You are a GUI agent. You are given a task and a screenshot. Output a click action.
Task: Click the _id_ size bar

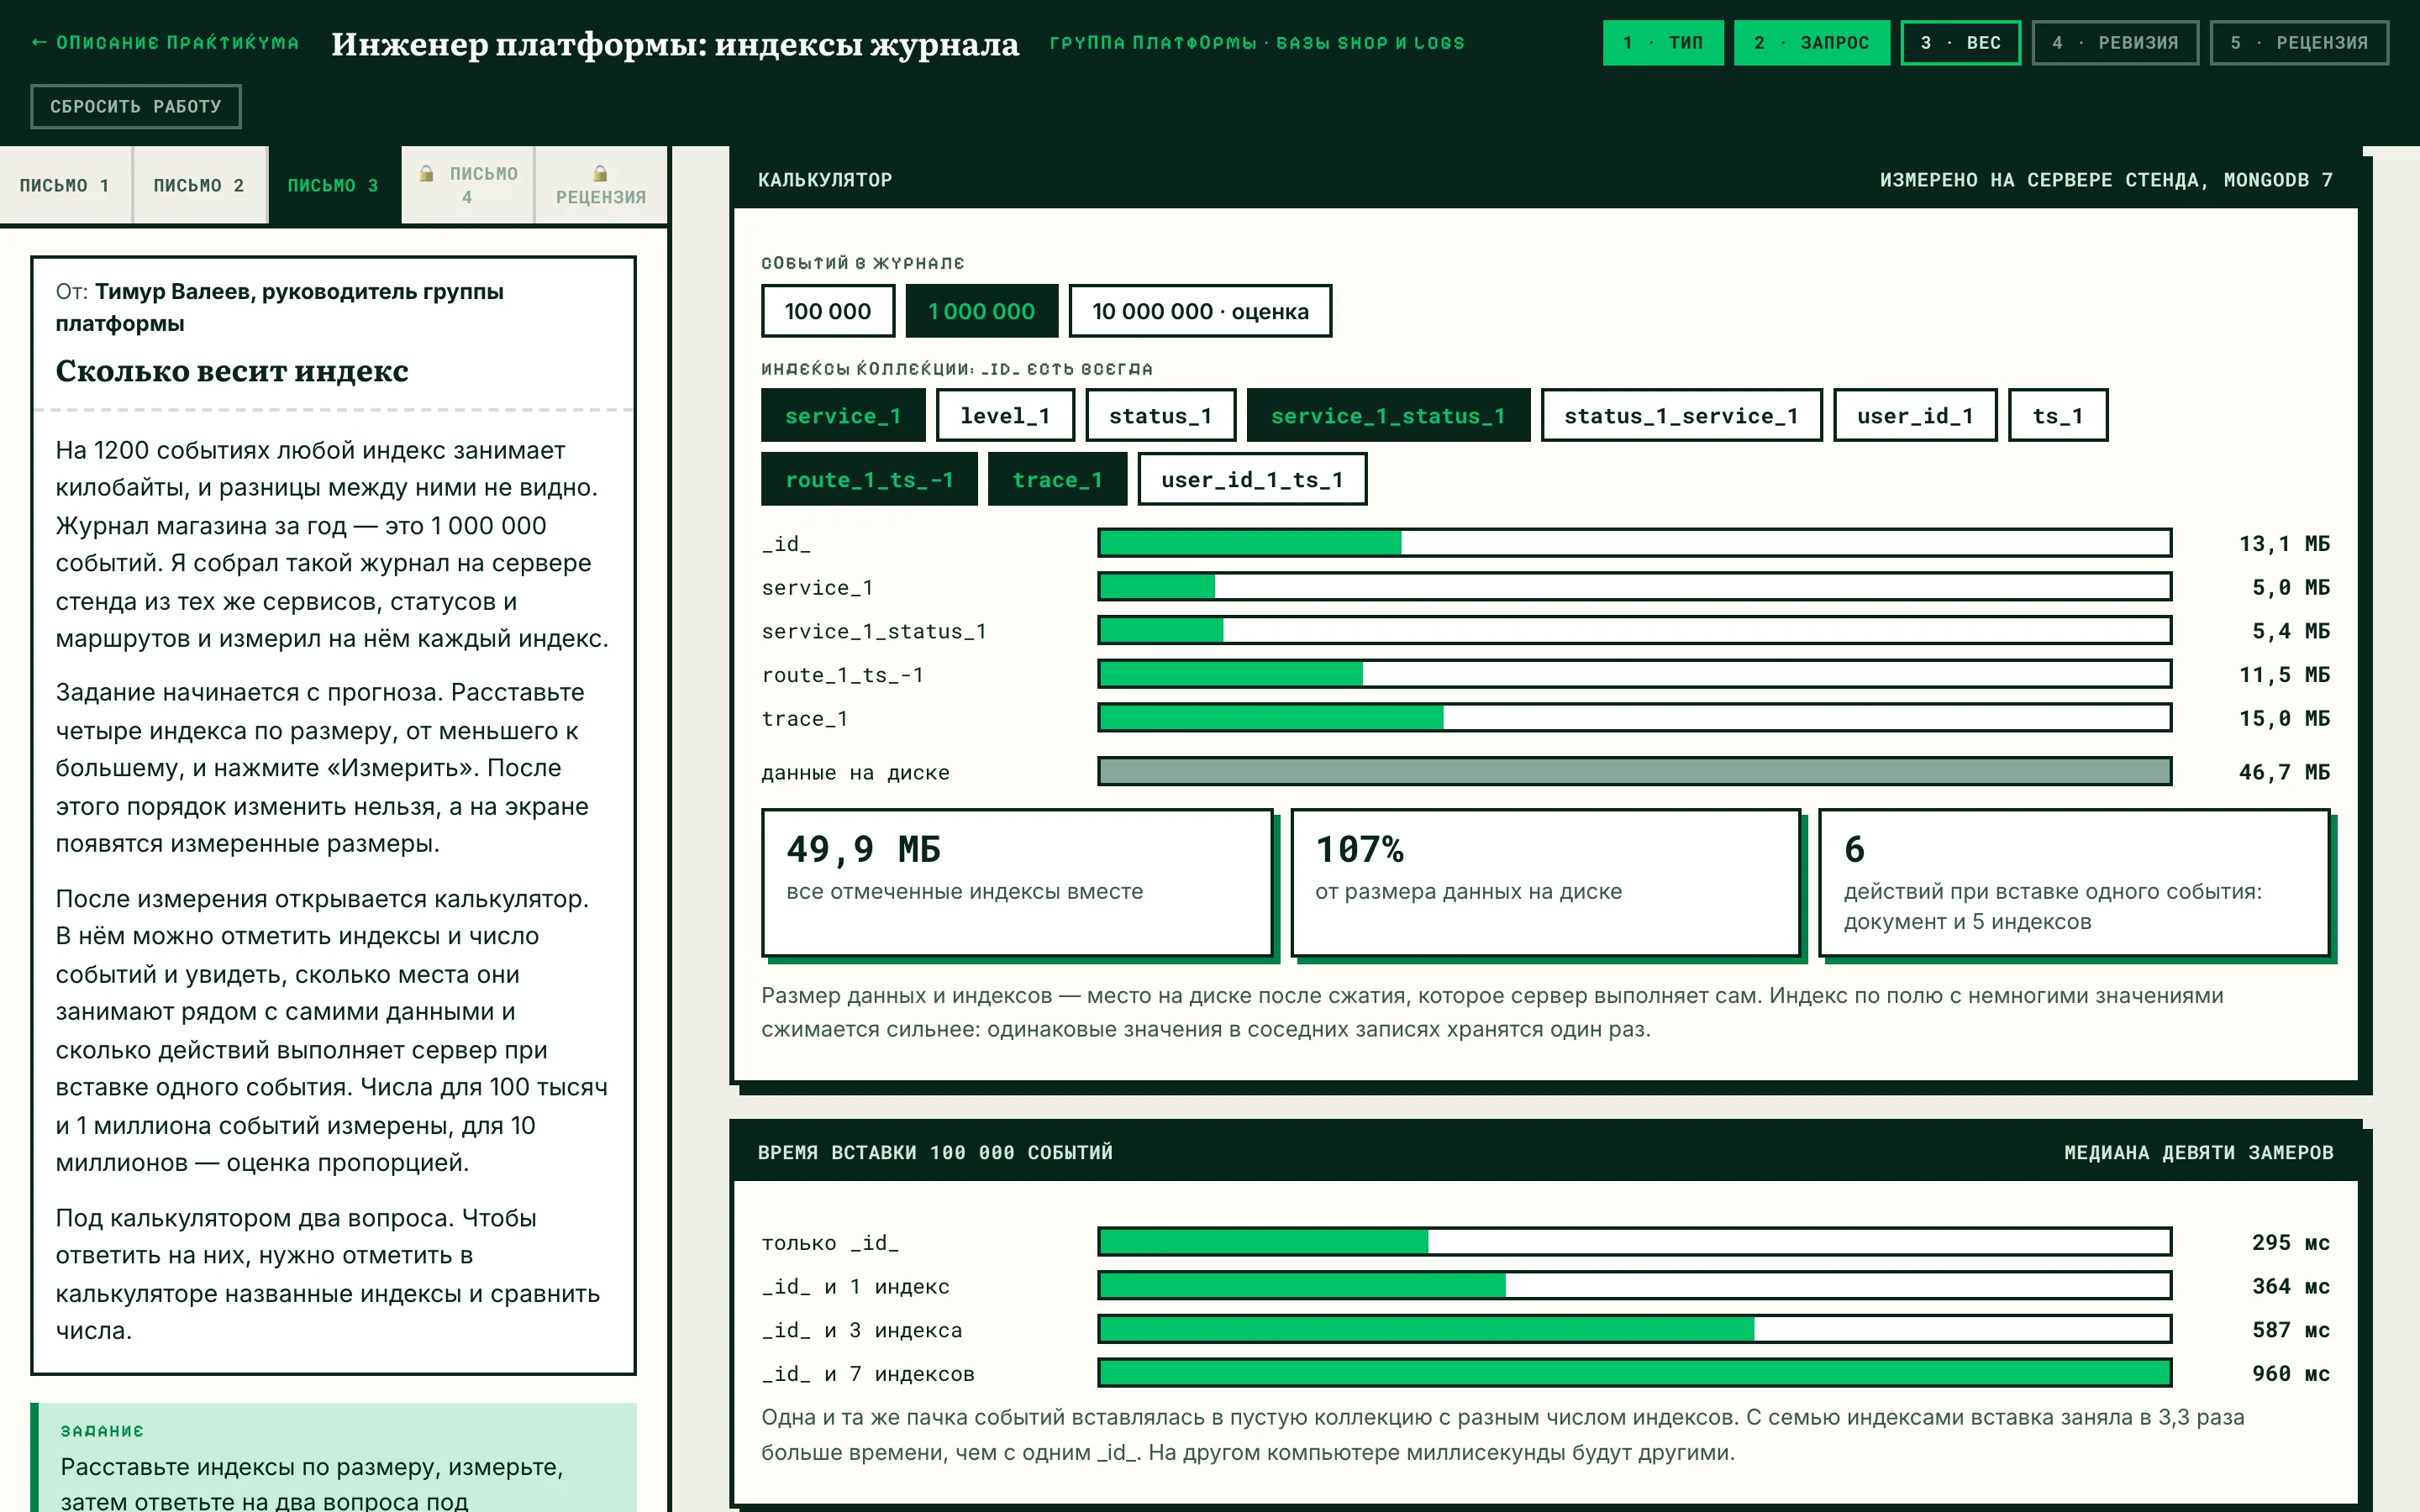(1634, 543)
